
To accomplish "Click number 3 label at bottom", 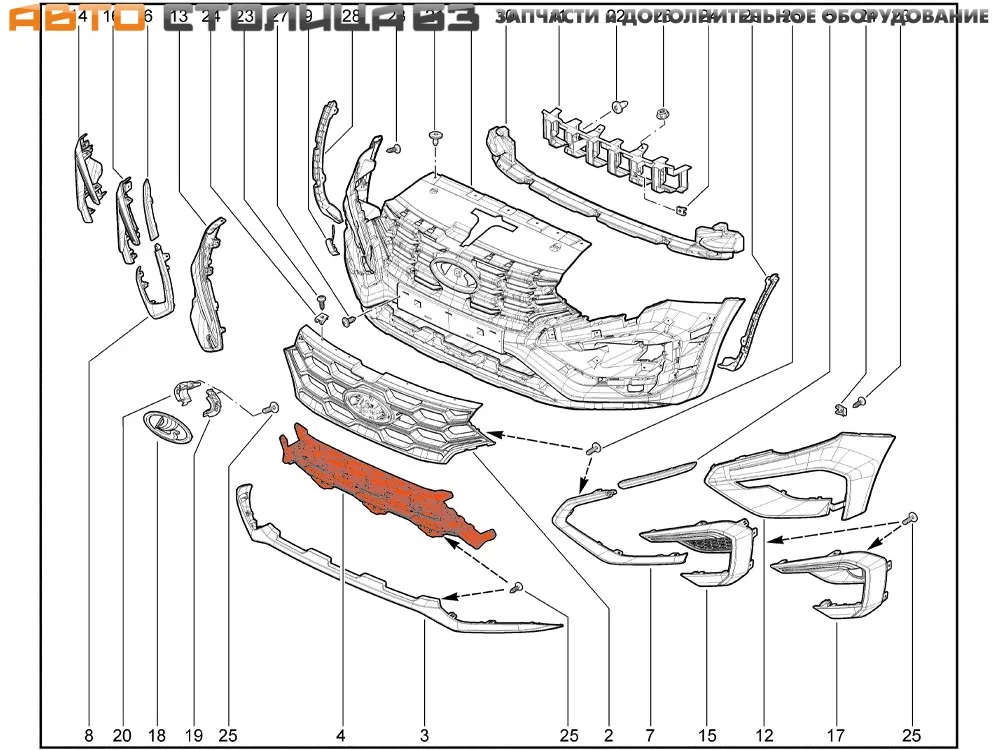I will tap(424, 736).
